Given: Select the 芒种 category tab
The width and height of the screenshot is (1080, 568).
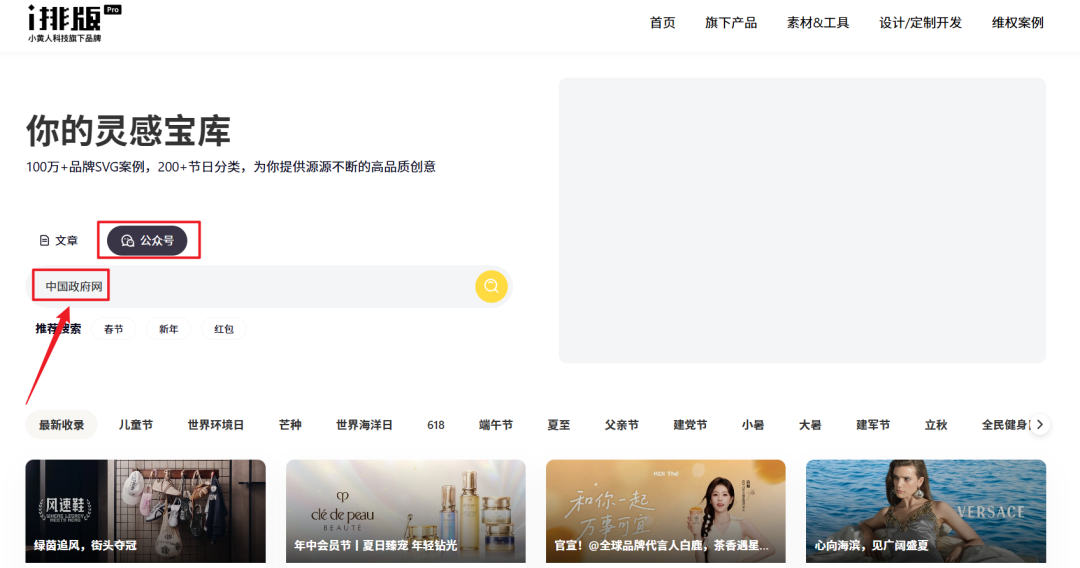Looking at the screenshot, I should [x=290, y=425].
